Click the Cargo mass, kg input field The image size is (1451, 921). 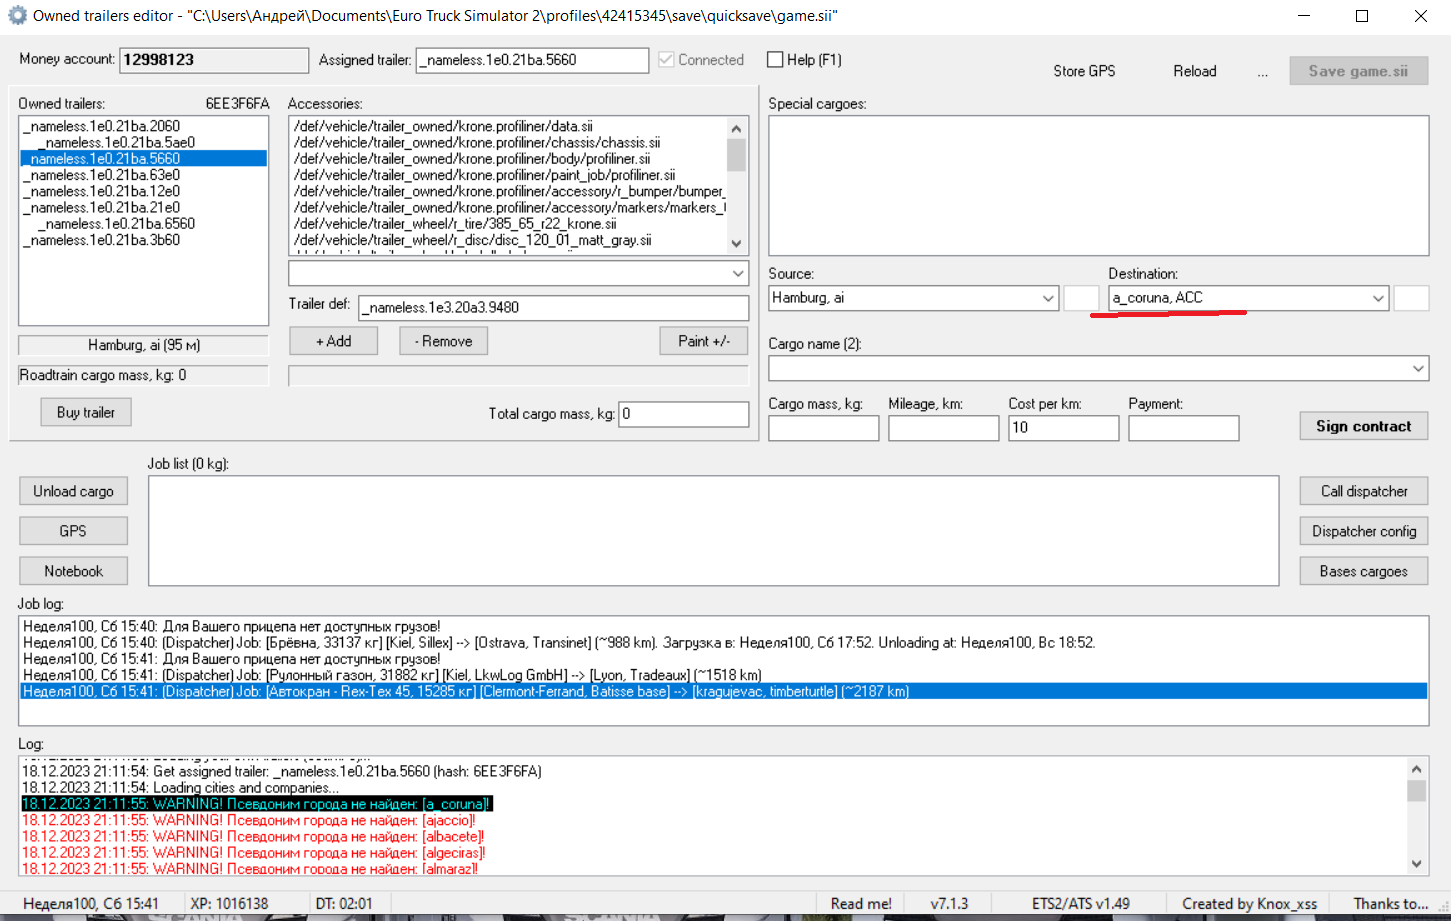[x=824, y=428]
